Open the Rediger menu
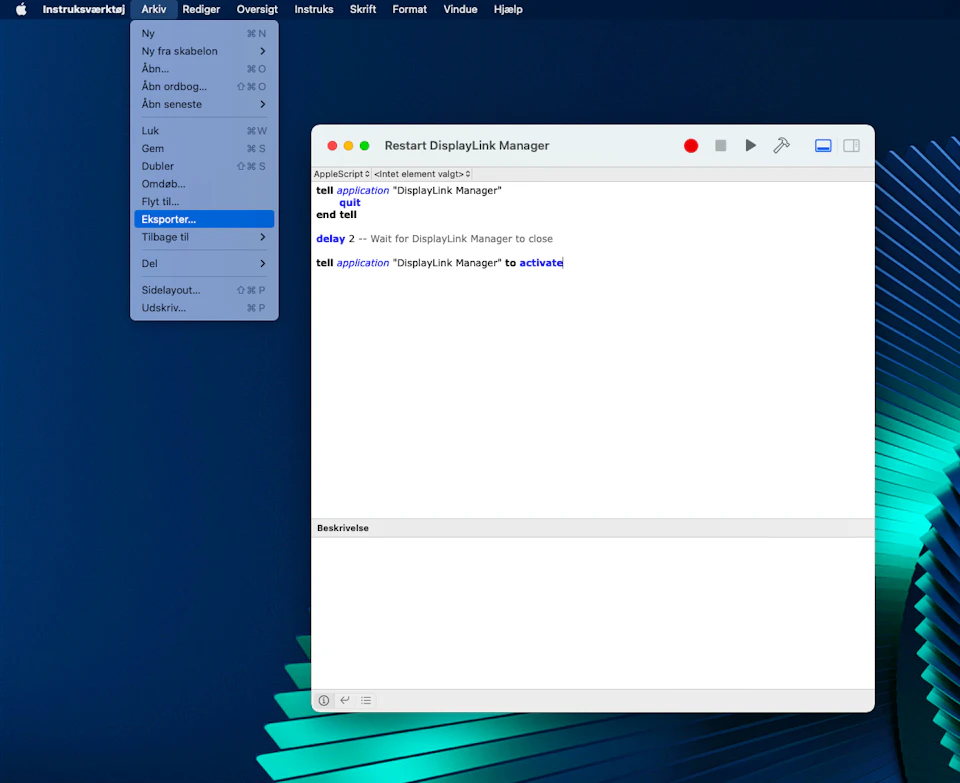 pyautogui.click(x=201, y=9)
